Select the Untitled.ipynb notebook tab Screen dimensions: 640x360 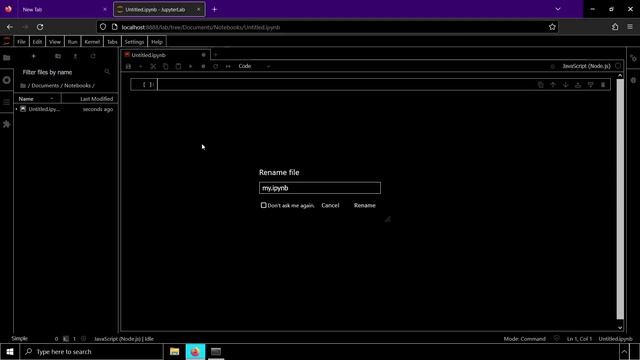(x=165, y=55)
